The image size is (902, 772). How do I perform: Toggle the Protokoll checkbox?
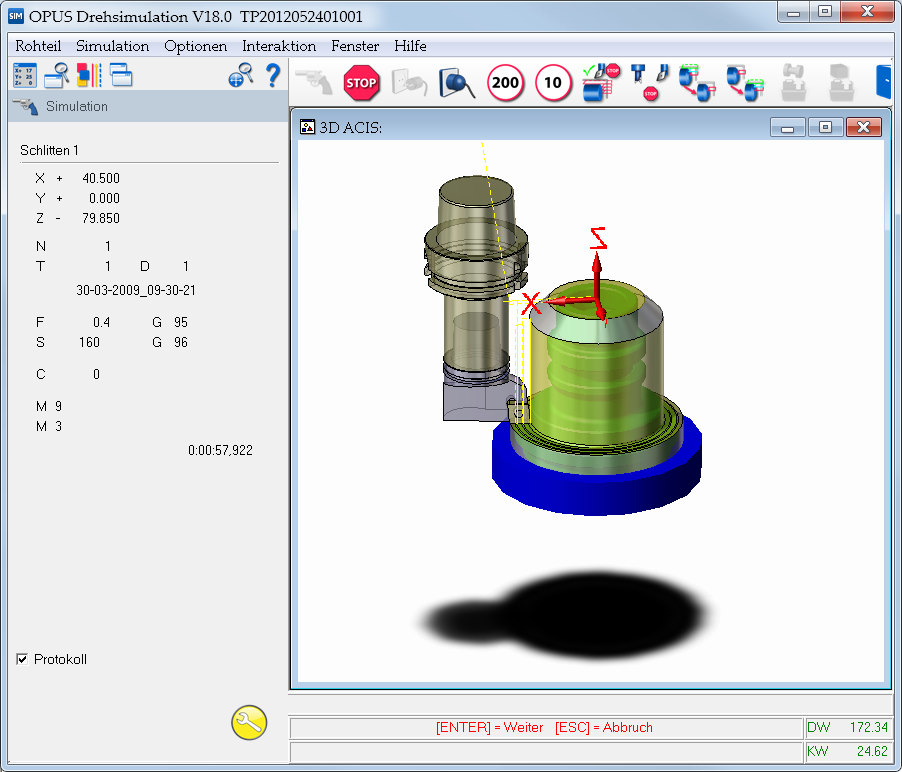coord(22,659)
